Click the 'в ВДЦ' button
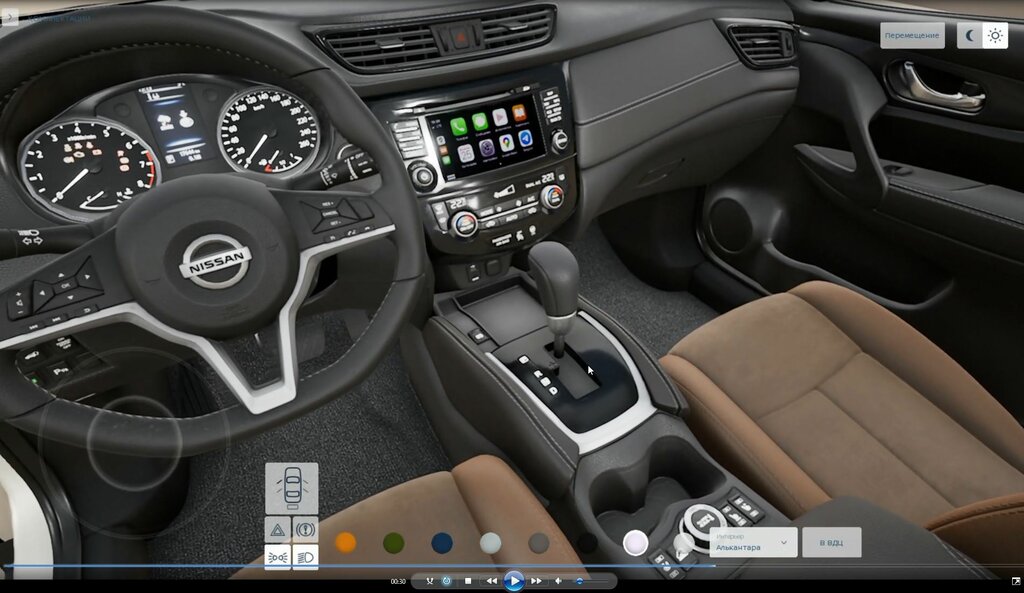 click(x=831, y=542)
